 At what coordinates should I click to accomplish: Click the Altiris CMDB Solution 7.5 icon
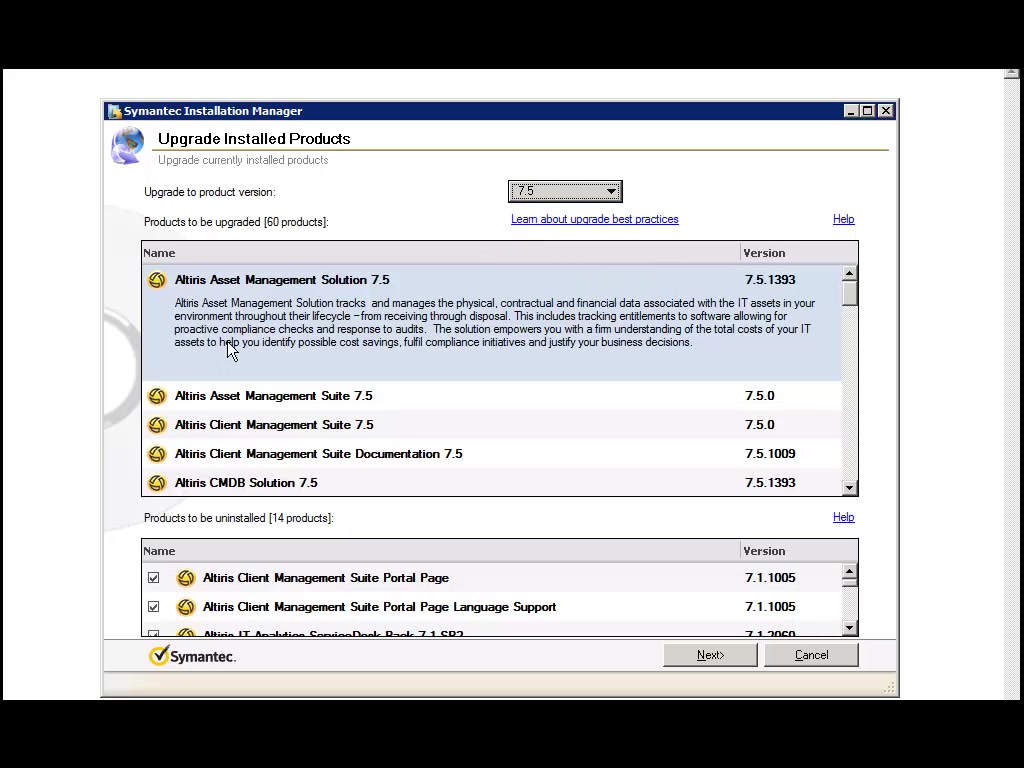[x=157, y=483]
